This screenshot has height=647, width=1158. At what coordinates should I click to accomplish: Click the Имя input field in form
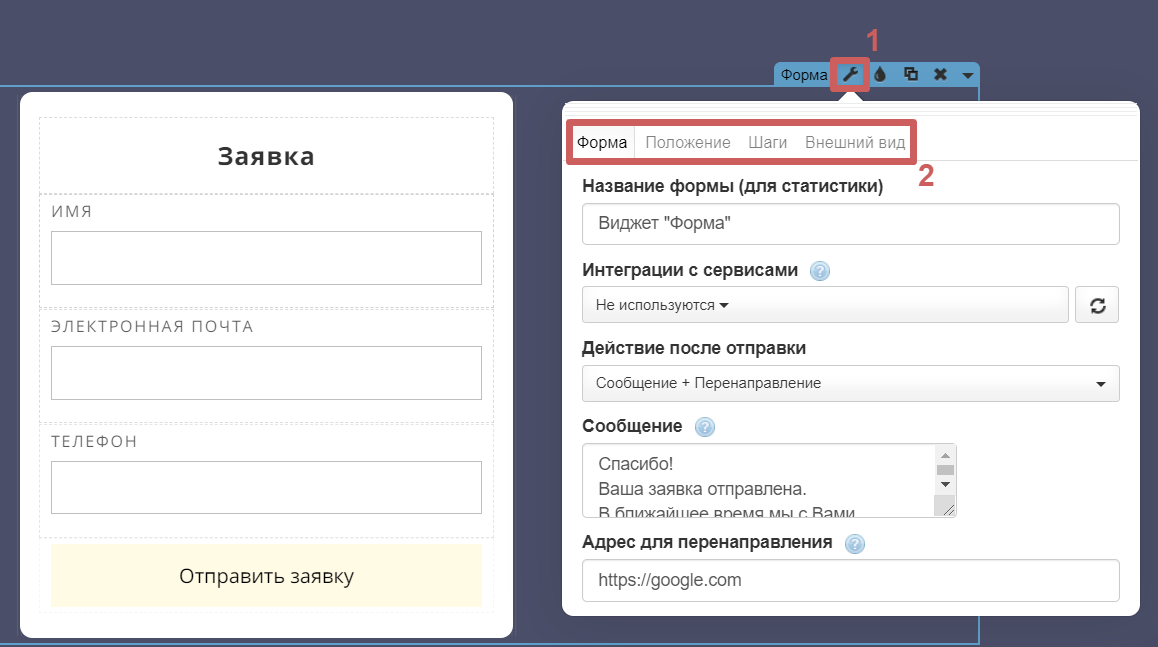[x=266, y=258]
